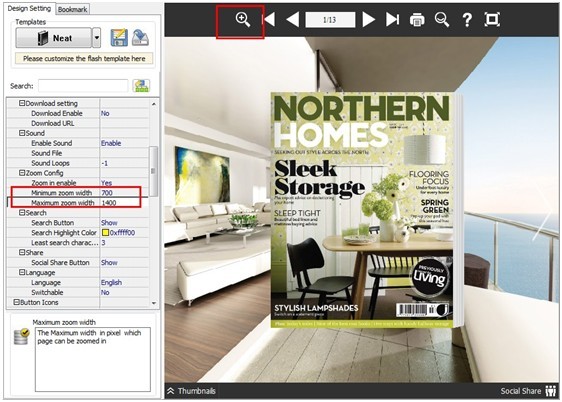The image size is (562, 402).
Task: Select the Sound Loops value -1
Action: pyautogui.click(x=105, y=163)
